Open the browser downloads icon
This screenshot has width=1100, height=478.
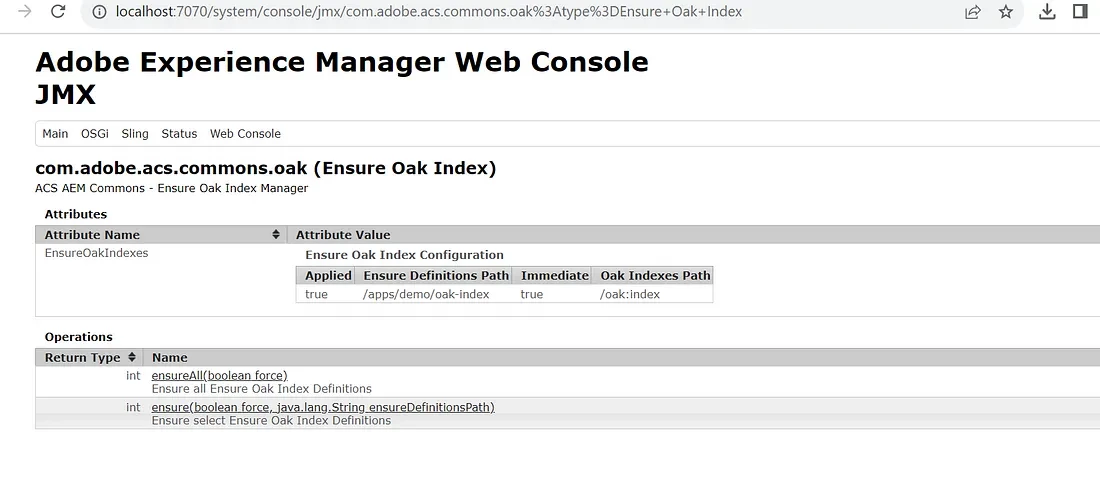coord(1047,12)
